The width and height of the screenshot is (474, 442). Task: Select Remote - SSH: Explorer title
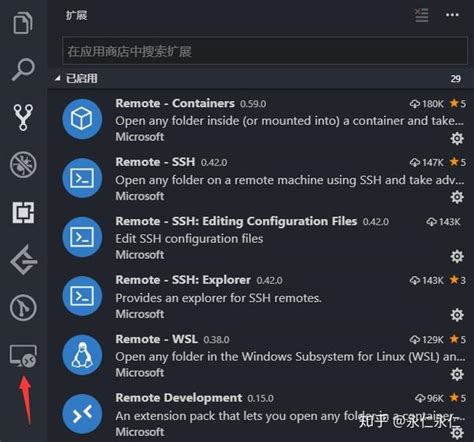pyautogui.click(x=183, y=280)
